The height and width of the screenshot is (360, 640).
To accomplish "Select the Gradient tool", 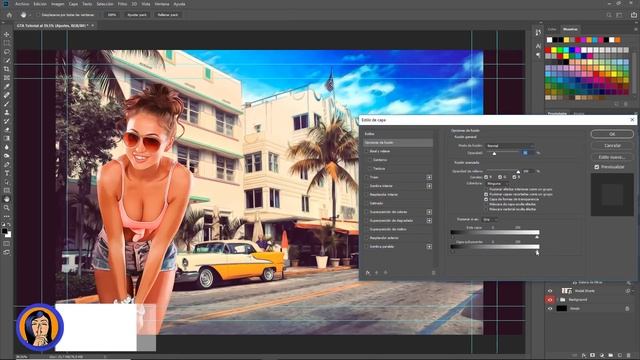I will [x=7, y=138].
